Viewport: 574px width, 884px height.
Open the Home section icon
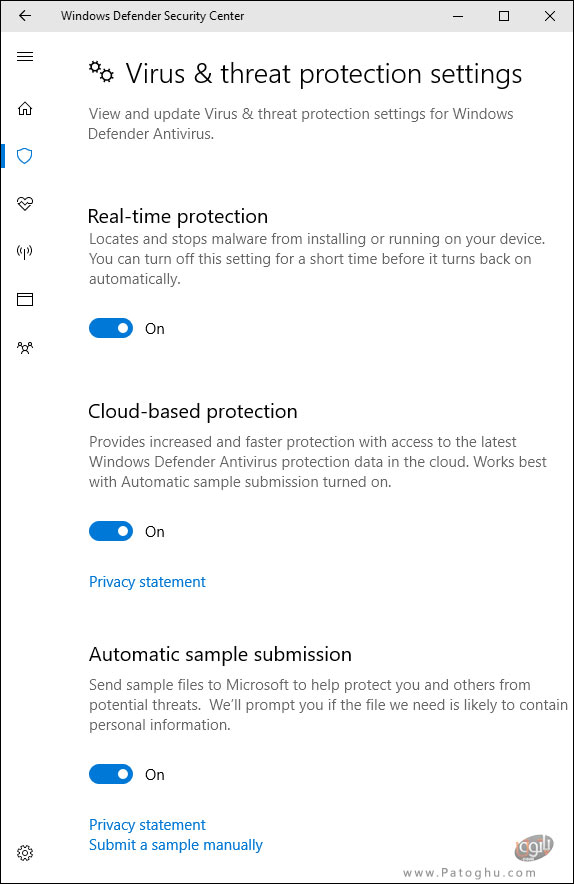(x=25, y=108)
